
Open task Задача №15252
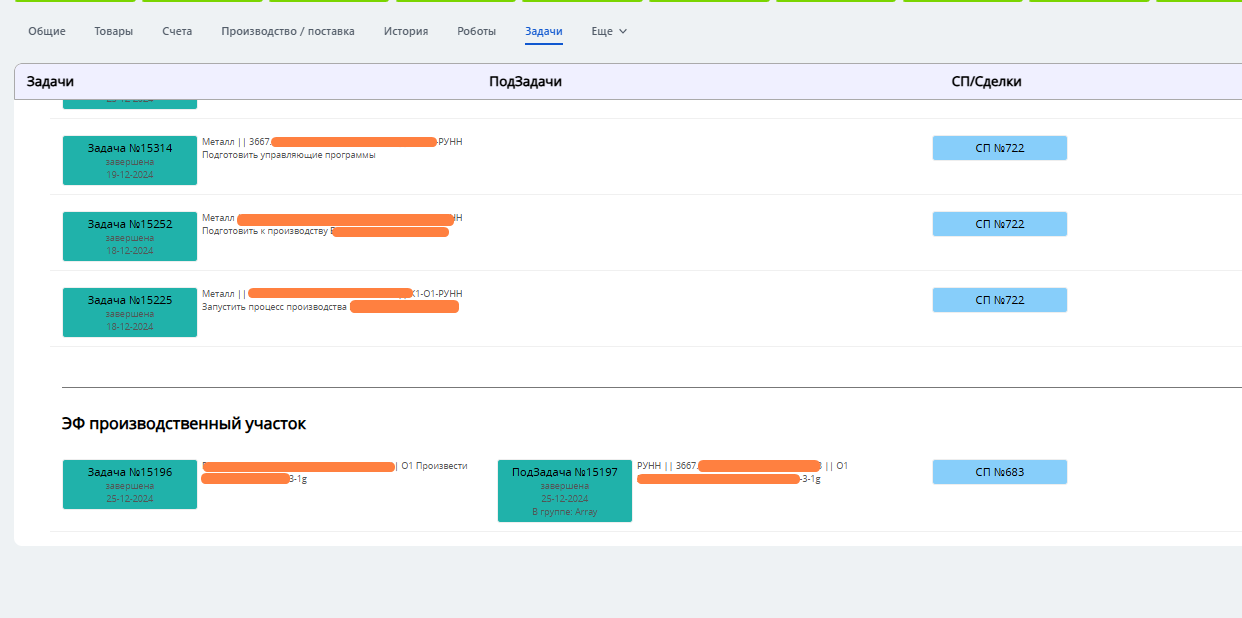tap(130, 236)
